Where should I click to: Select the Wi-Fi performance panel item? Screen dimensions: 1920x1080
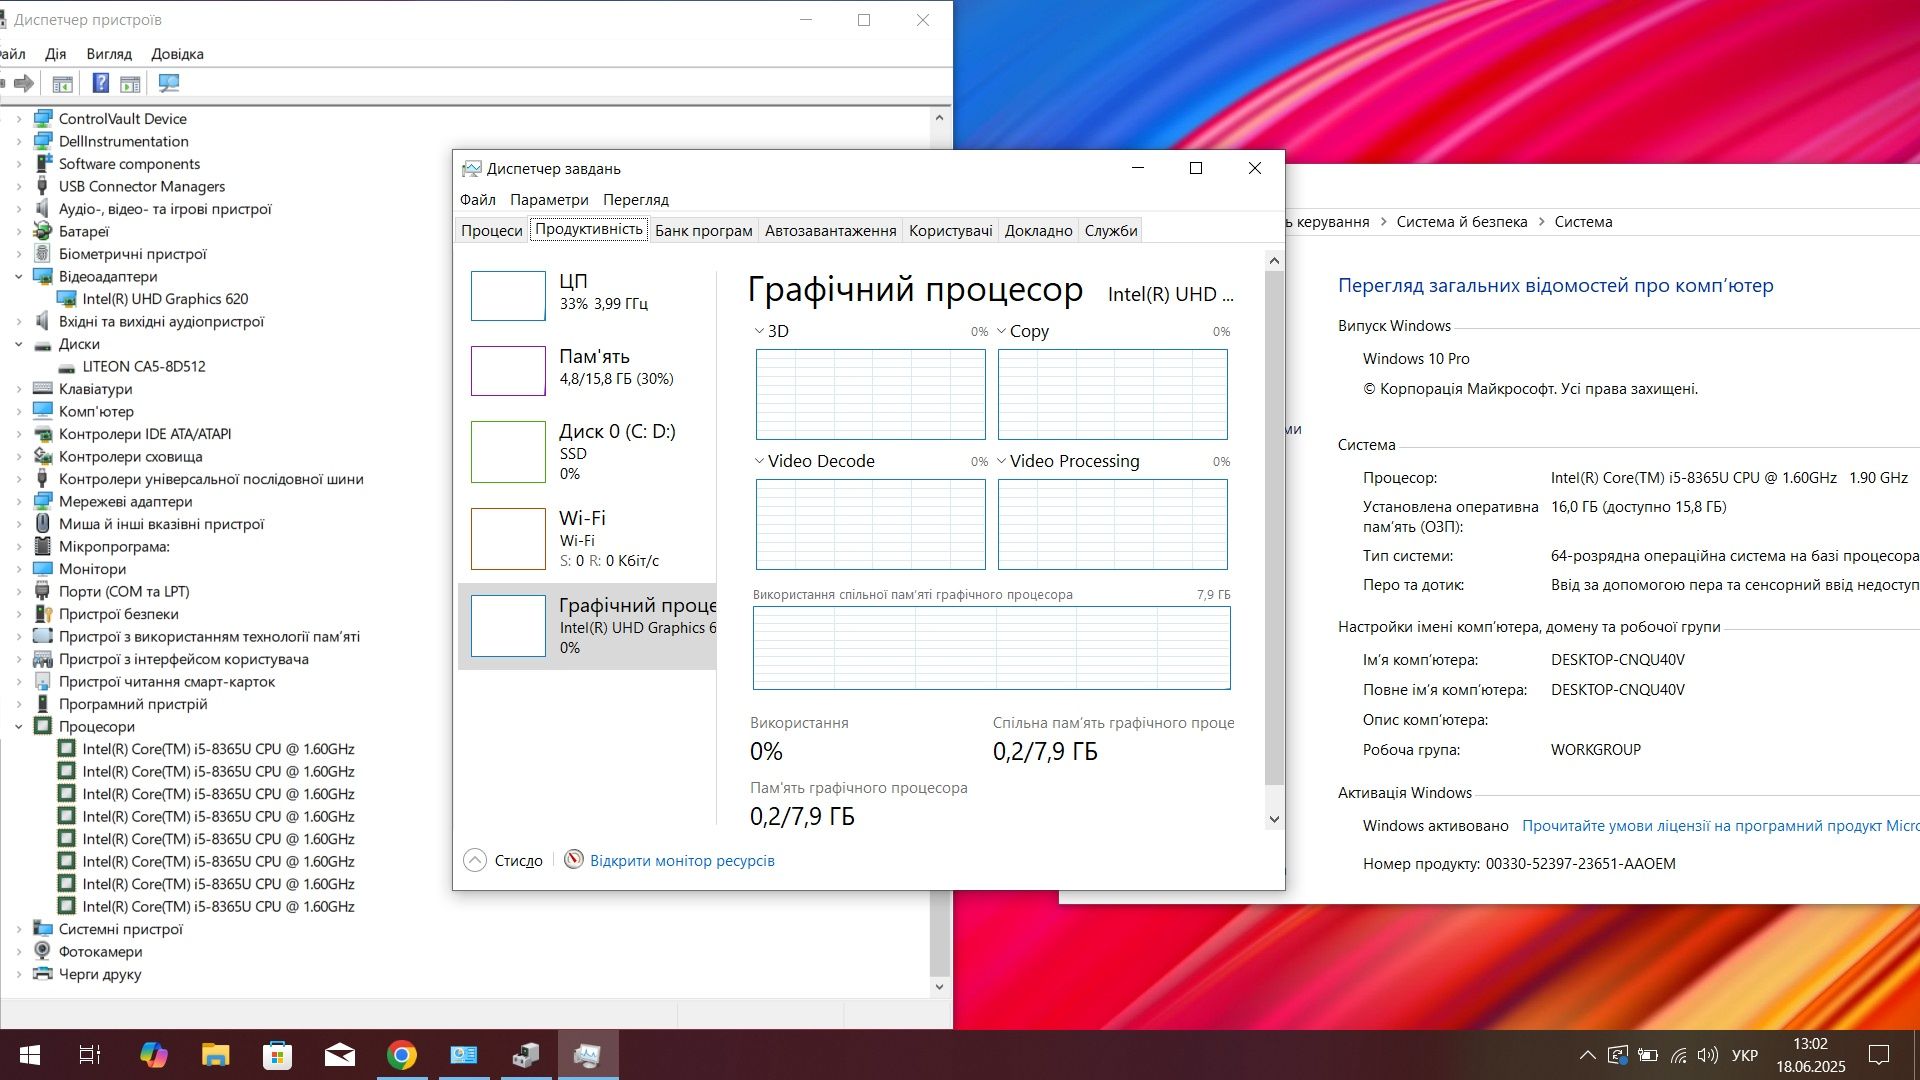[588, 538]
